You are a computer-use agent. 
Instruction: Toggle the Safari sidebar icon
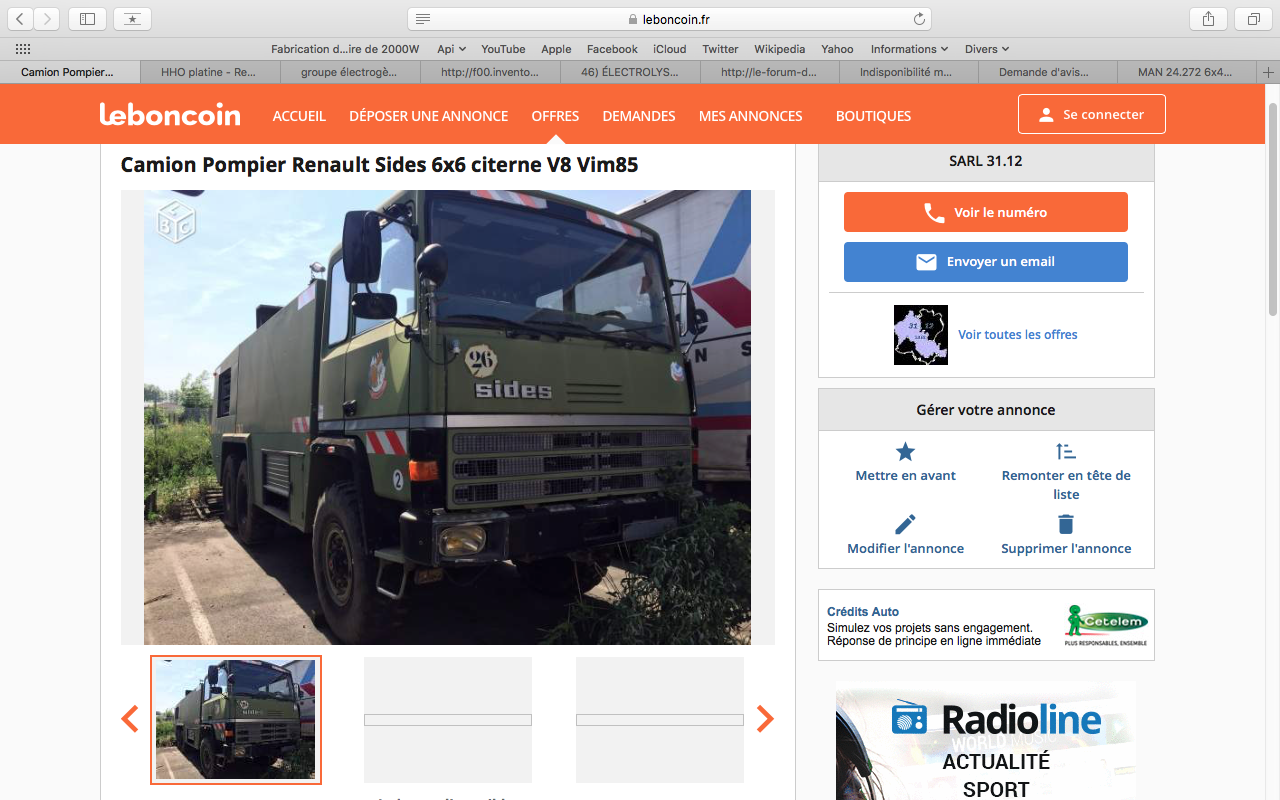[x=88, y=19]
